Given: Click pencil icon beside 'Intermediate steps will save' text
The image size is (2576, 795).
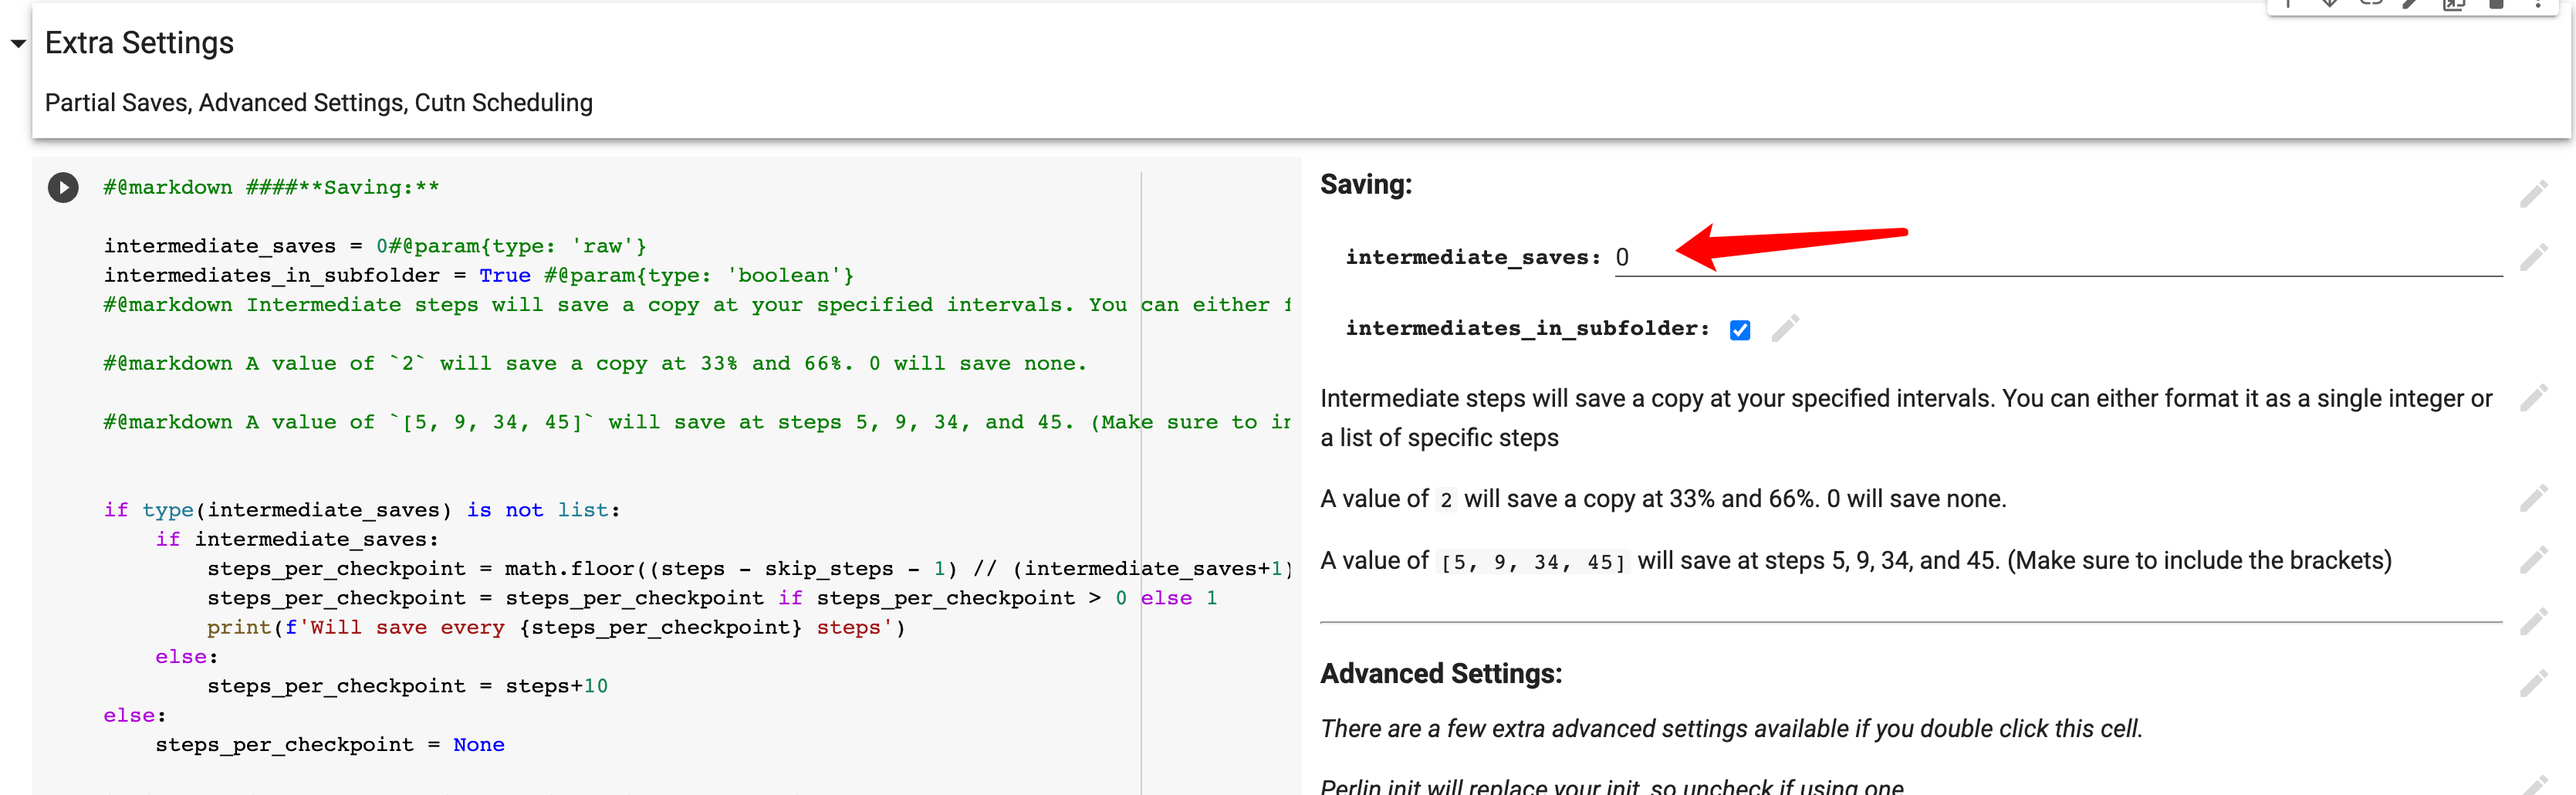Looking at the screenshot, I should (2533, 399).
